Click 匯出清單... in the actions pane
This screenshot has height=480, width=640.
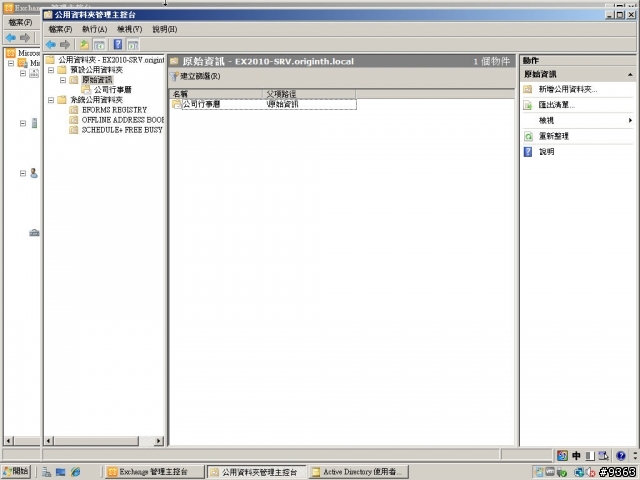pos(556,105)
